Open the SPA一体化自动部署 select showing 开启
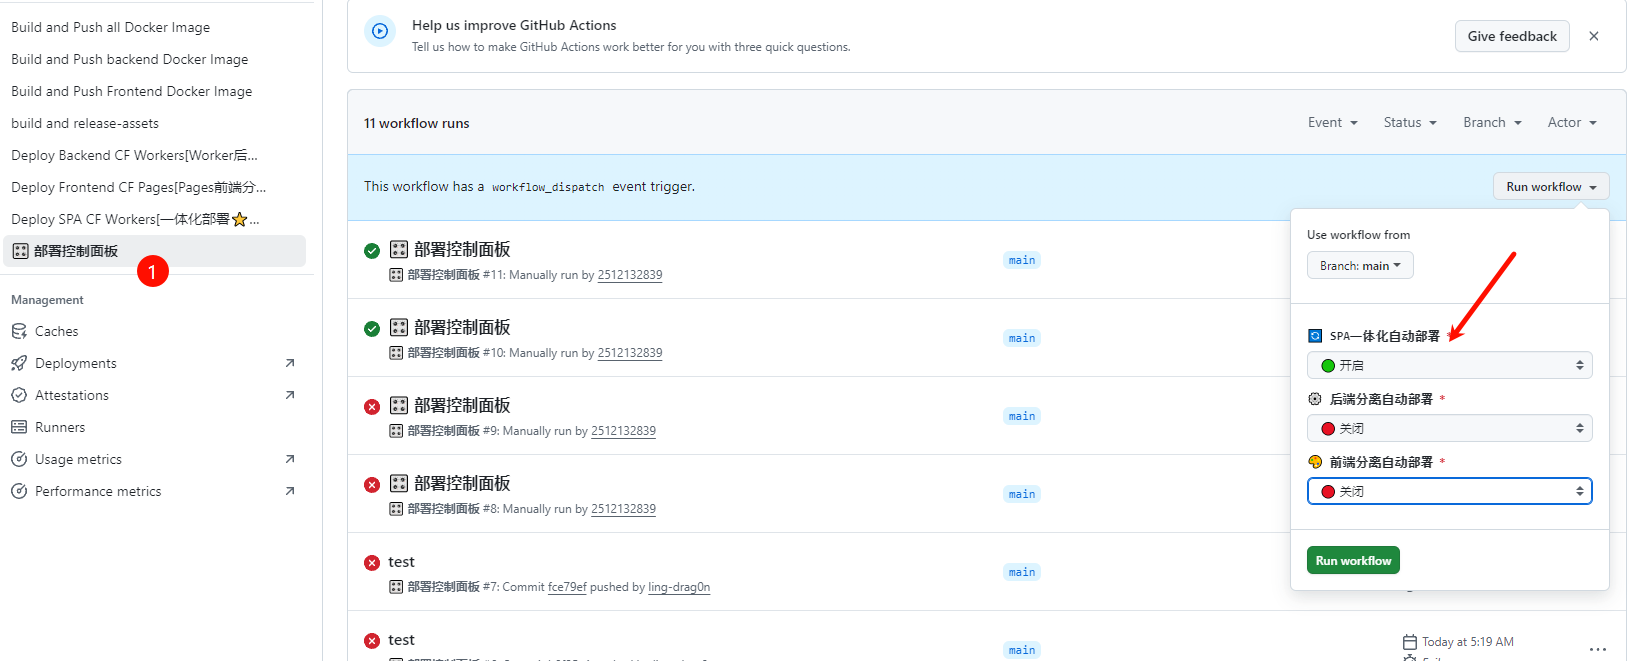This screenshot has width=1640, height=661. point(1449,365)
